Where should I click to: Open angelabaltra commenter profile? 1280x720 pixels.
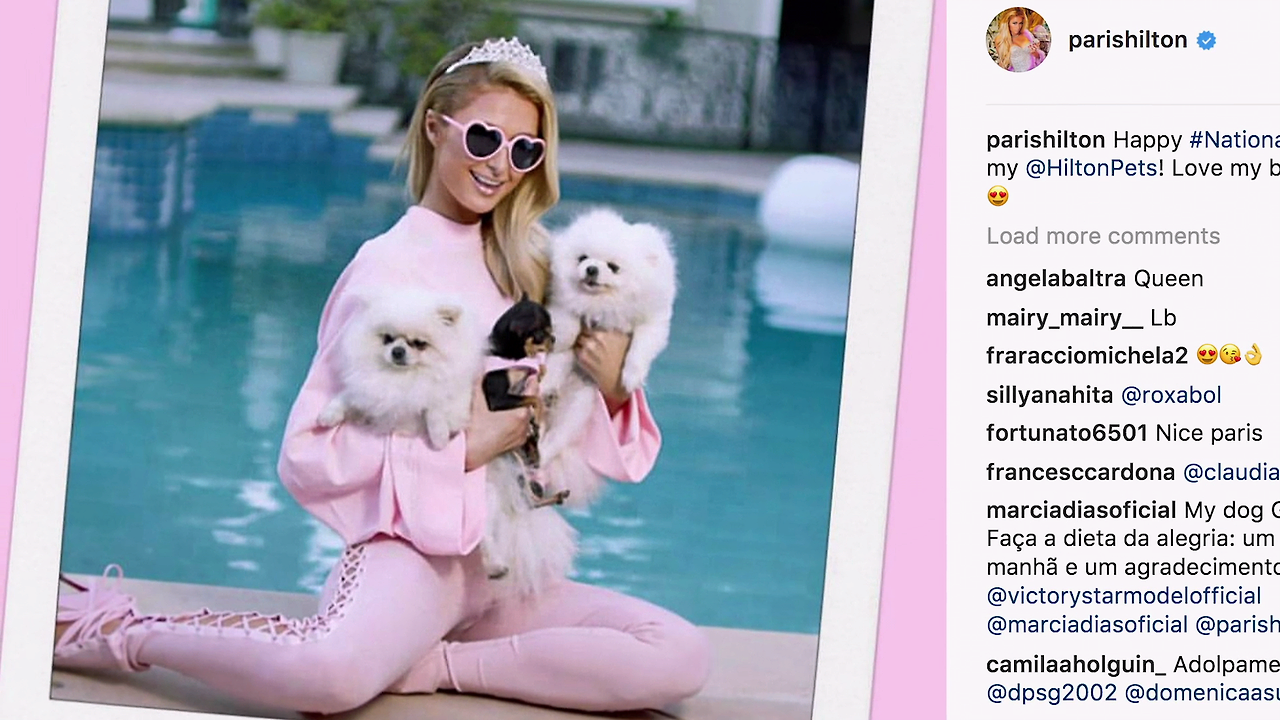(1056, 279)
